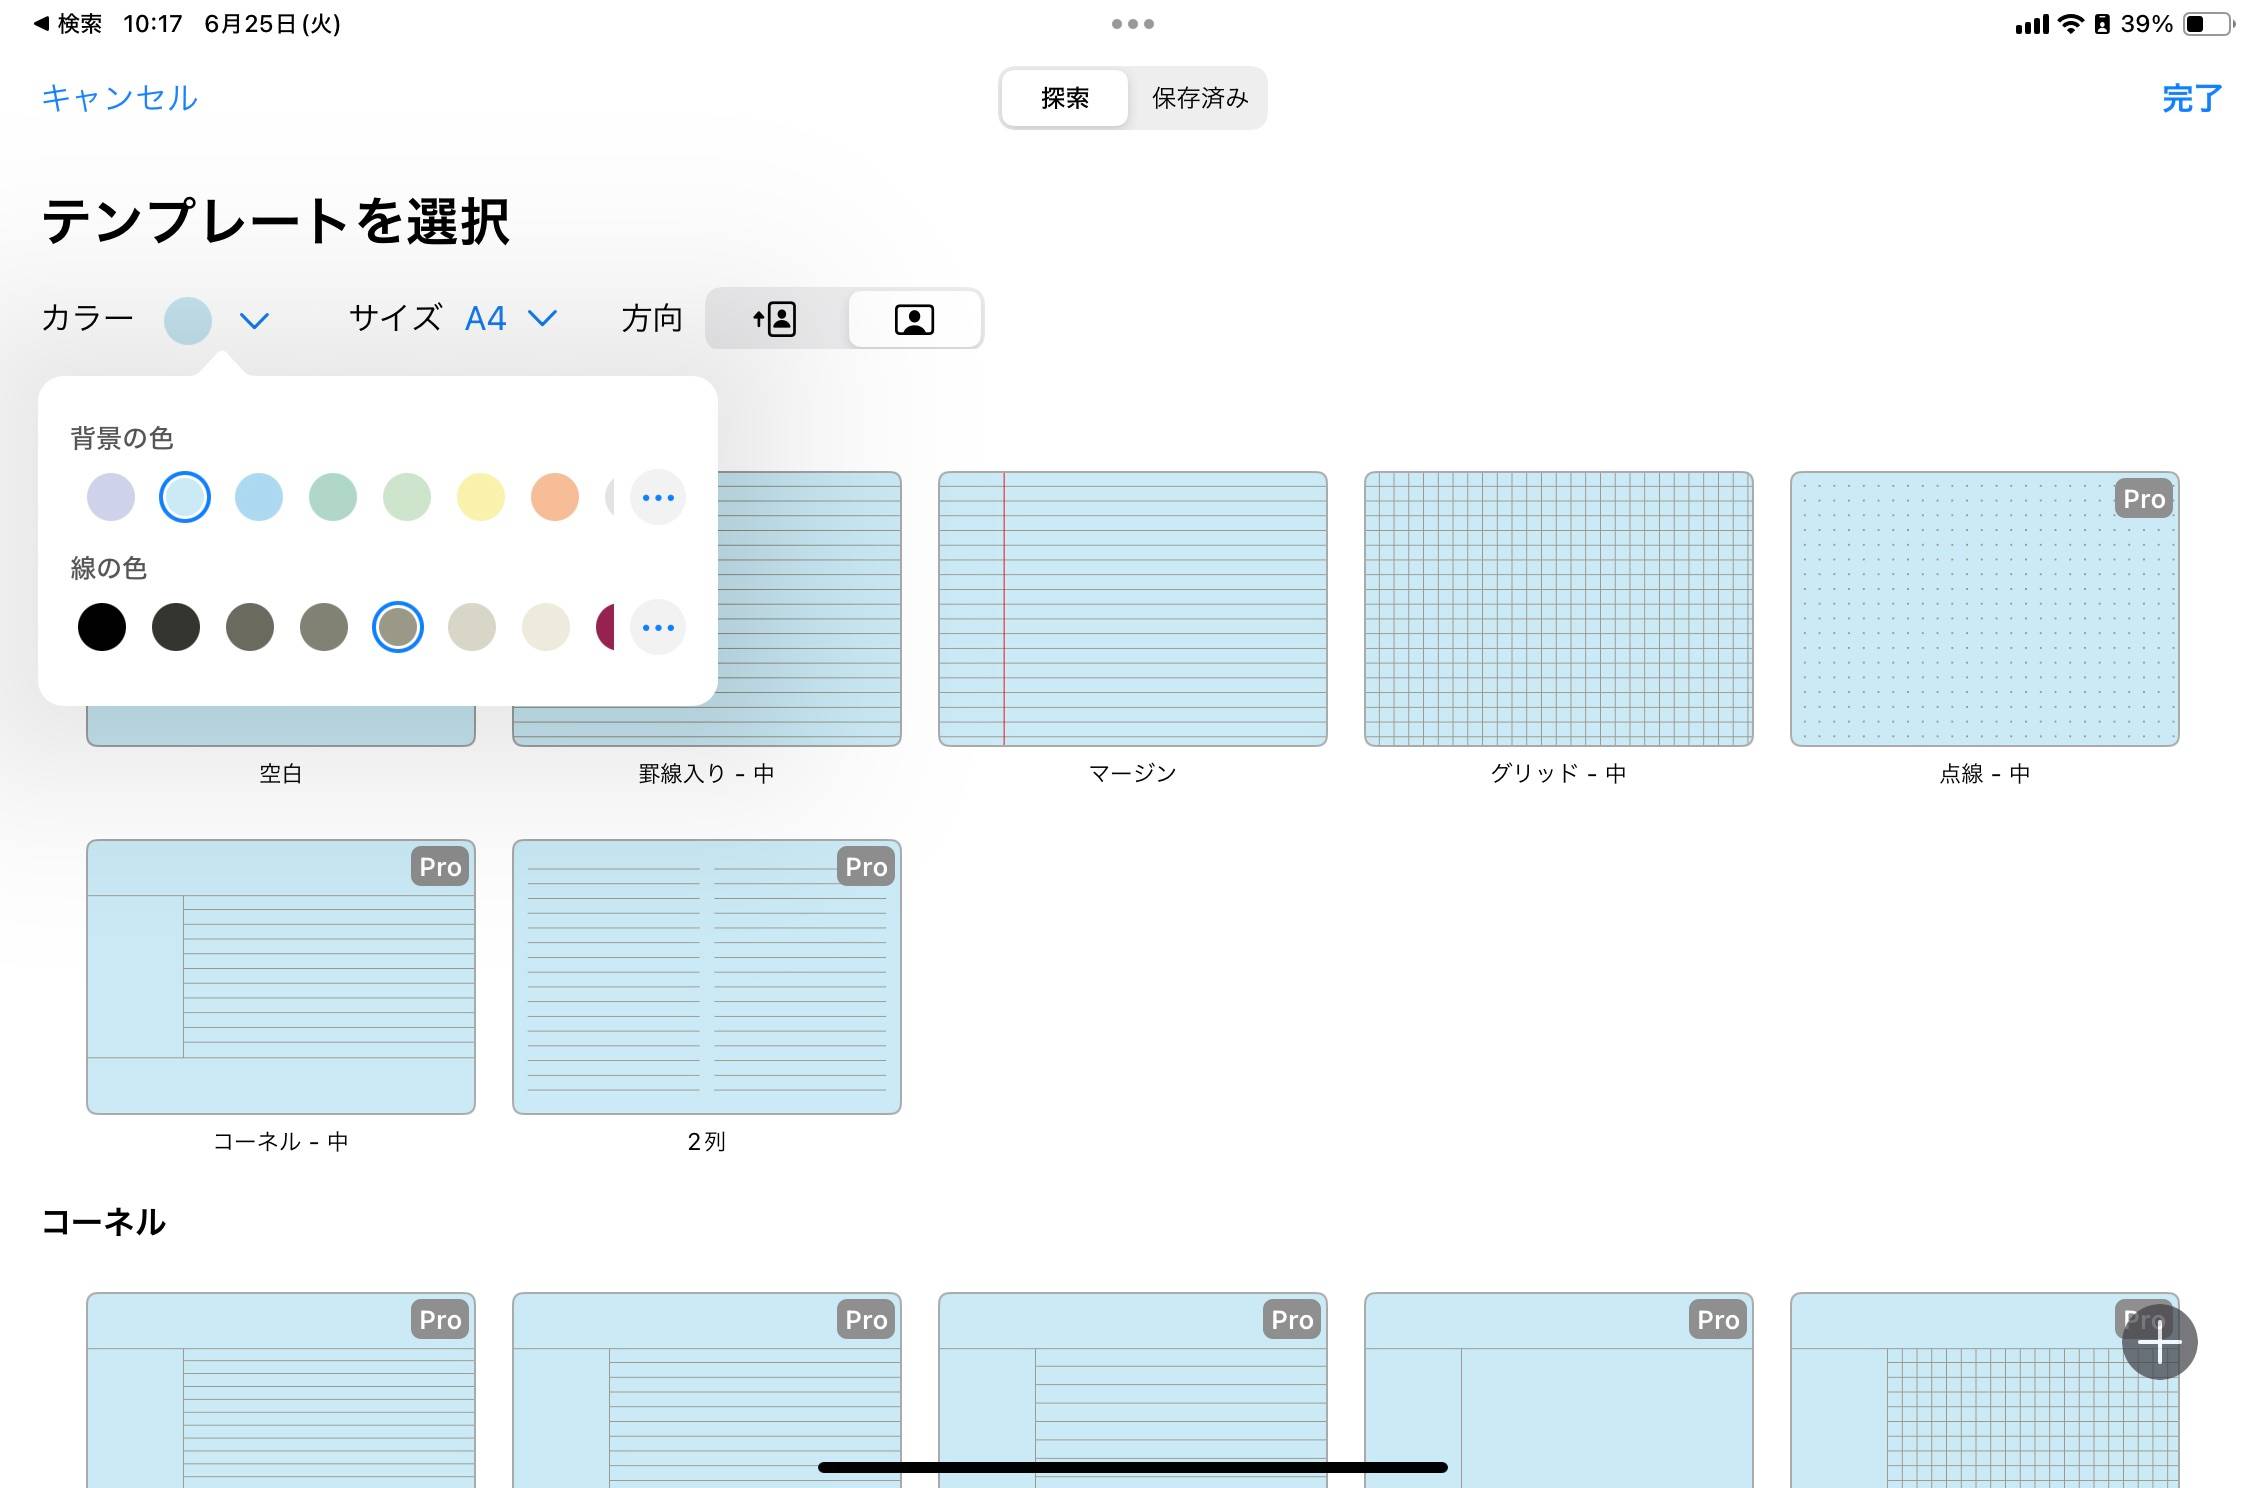Choose orange peach background color
The image size is (2266, 1488).
tap(555, 497)
